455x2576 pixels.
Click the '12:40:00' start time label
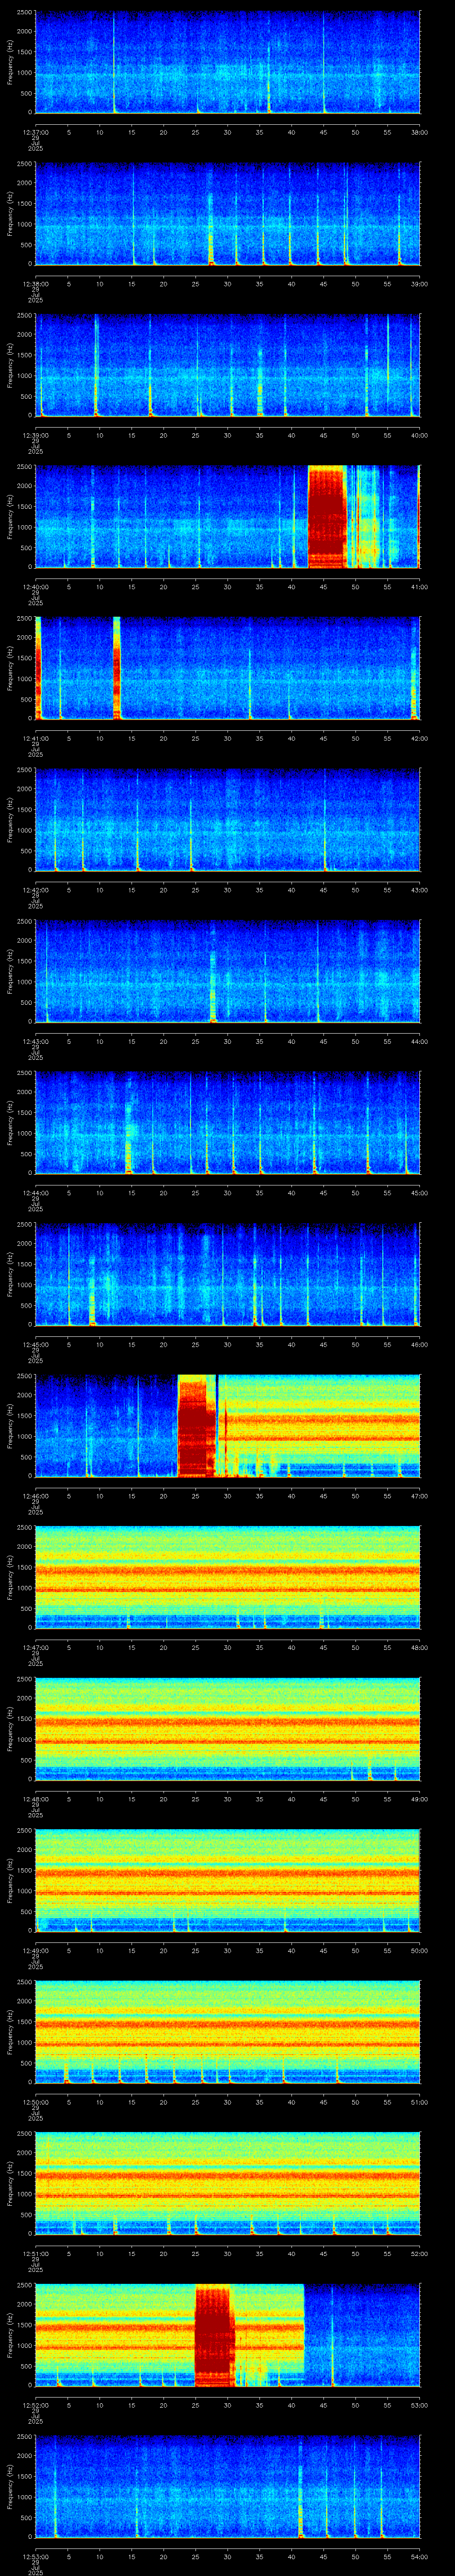(x=35, y=586)
